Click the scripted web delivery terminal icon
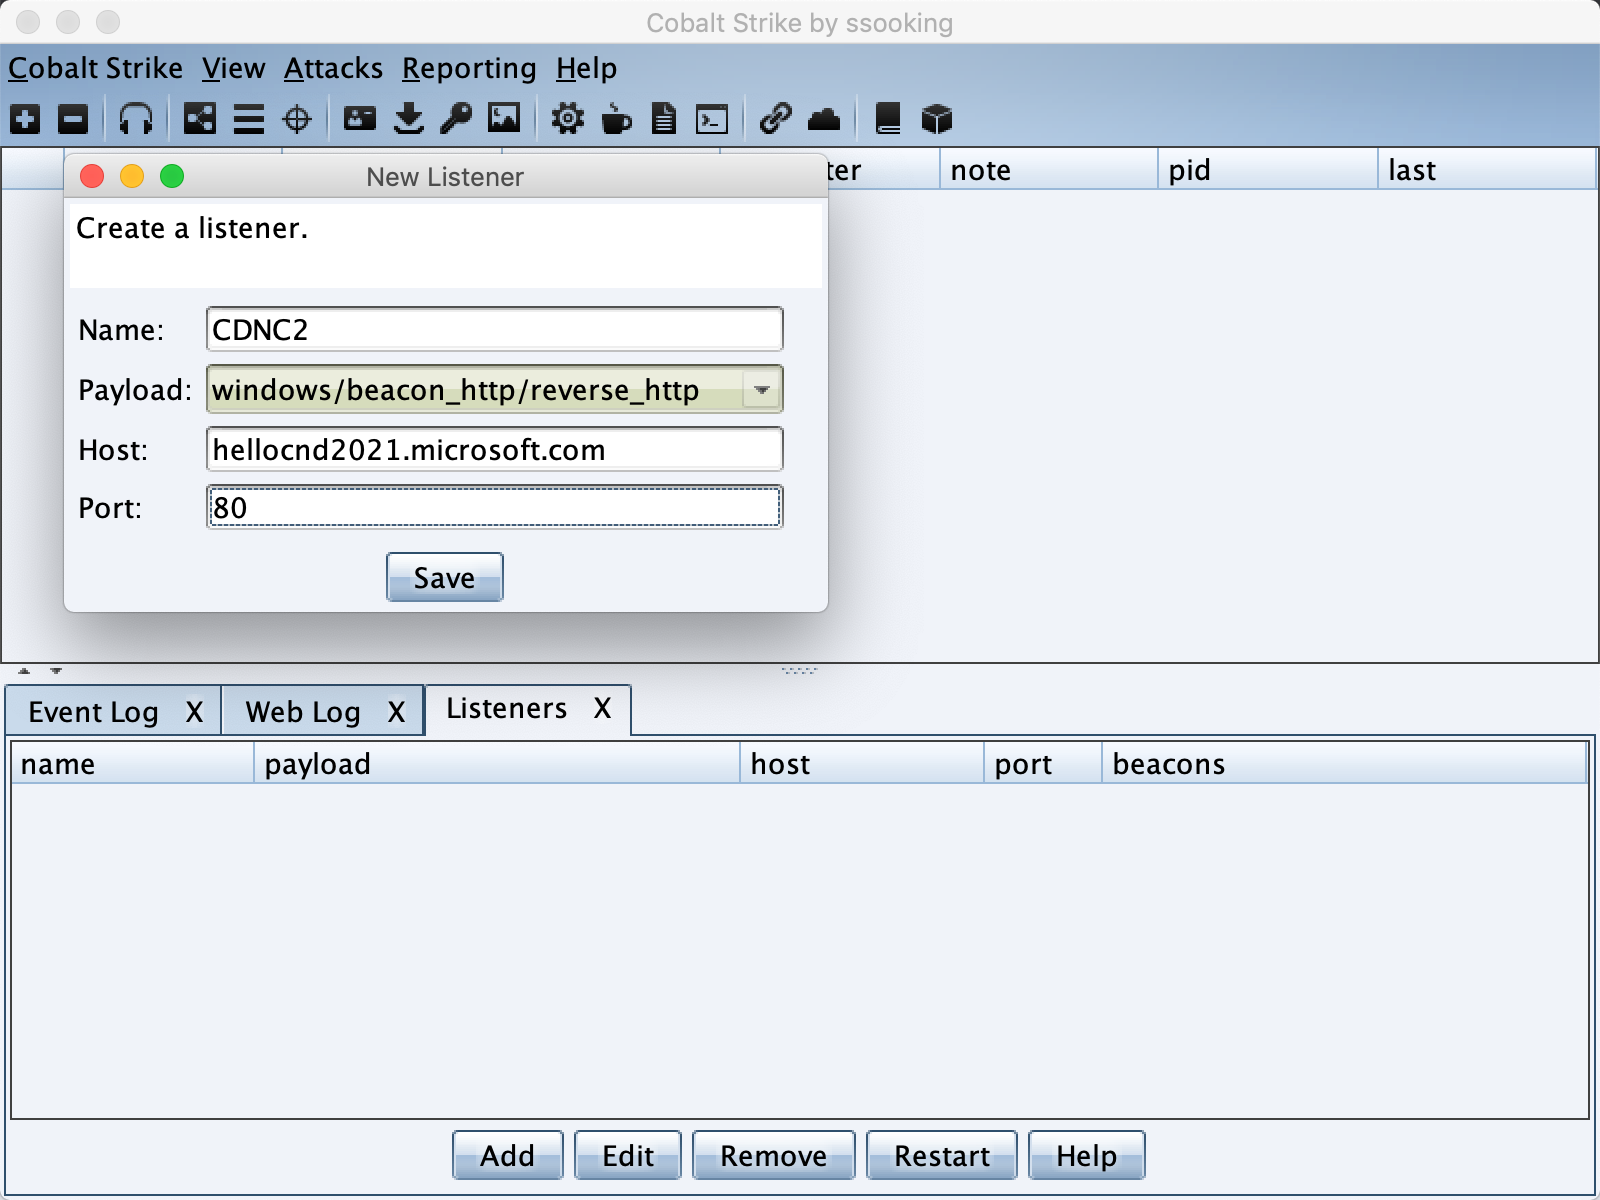 tap(712, 119)
